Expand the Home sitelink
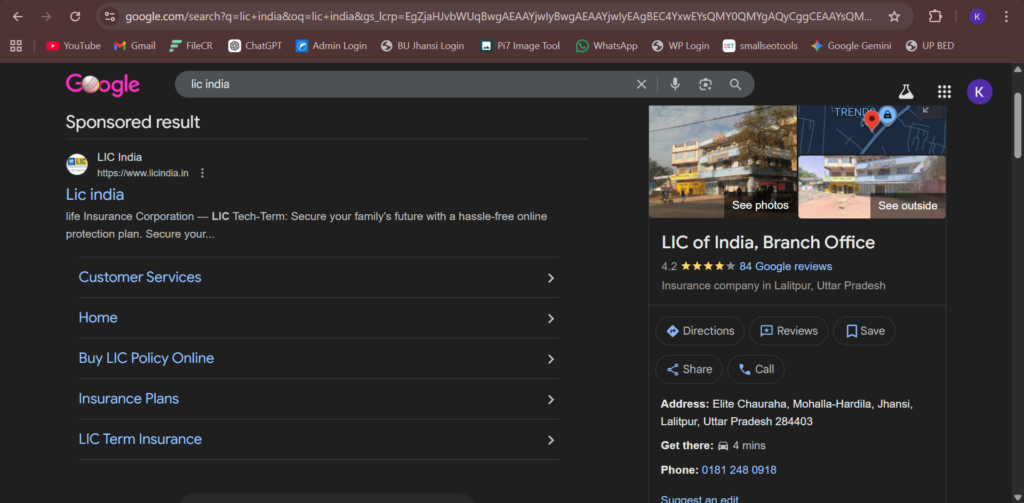Image resolution: width=1024 pixels, height=503 pixels. 319,318
